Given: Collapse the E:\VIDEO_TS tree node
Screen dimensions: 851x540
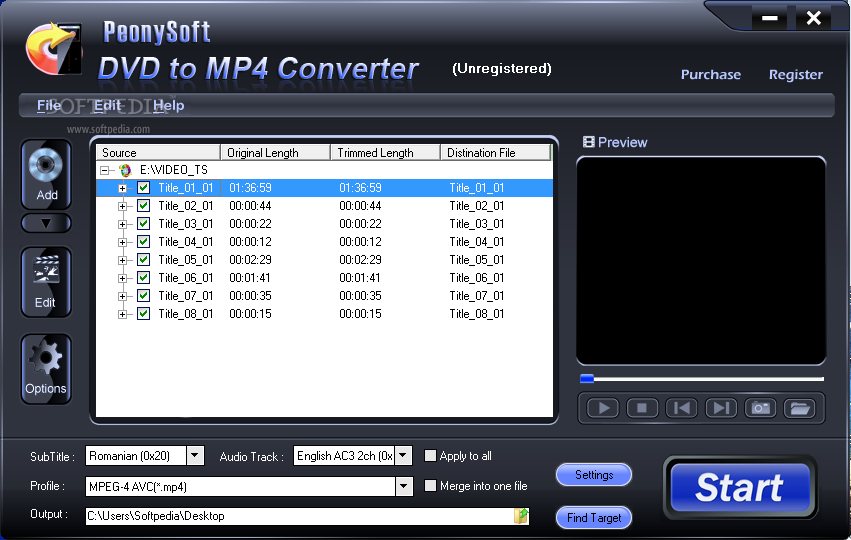Looking at the screenshot, I should coord(104,170).
